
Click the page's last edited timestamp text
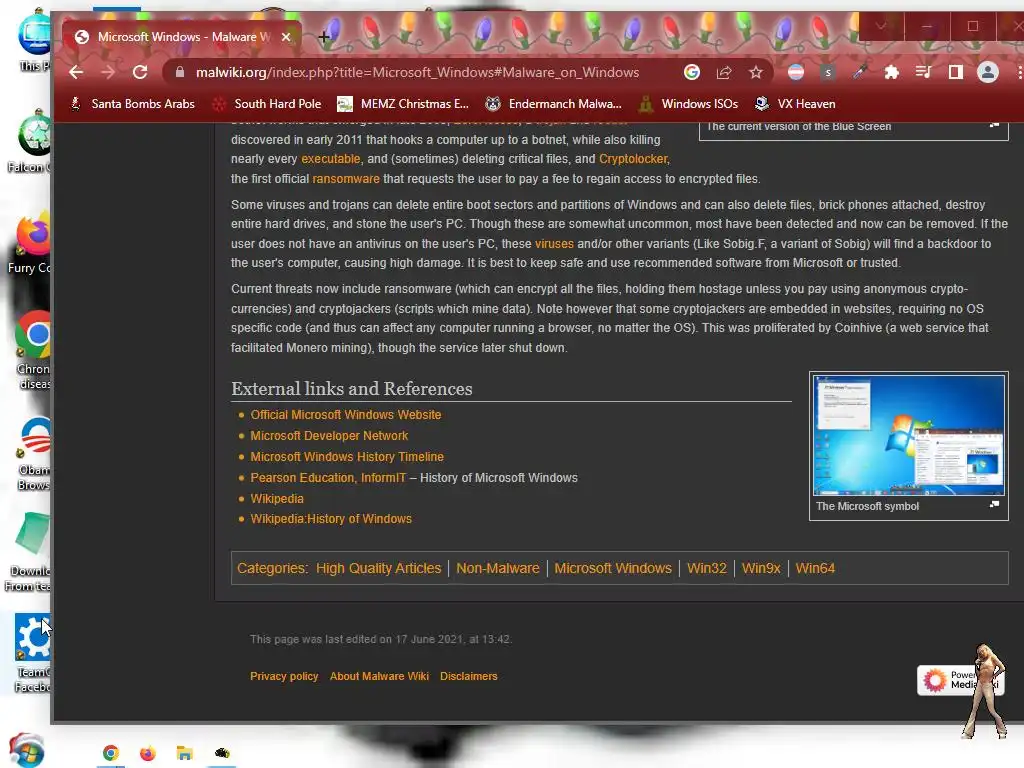tap(381, 639)
